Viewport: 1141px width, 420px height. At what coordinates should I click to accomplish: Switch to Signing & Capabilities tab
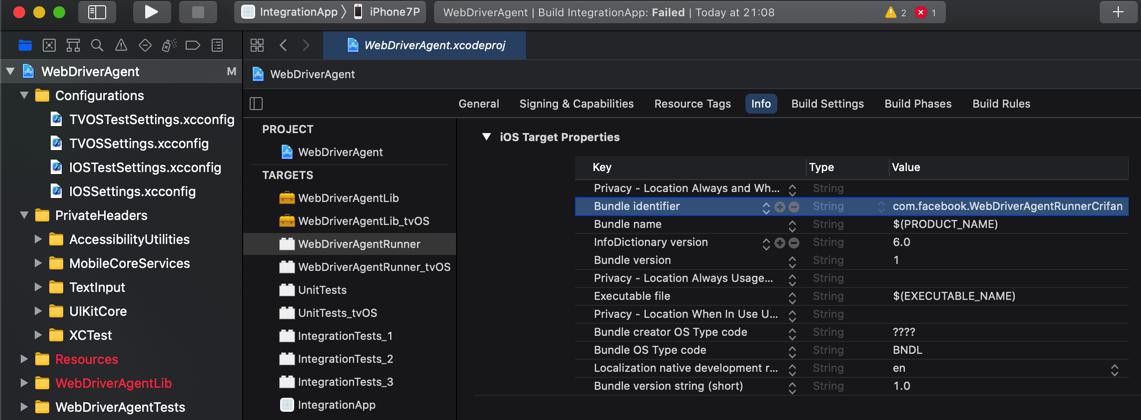point(576,104)
